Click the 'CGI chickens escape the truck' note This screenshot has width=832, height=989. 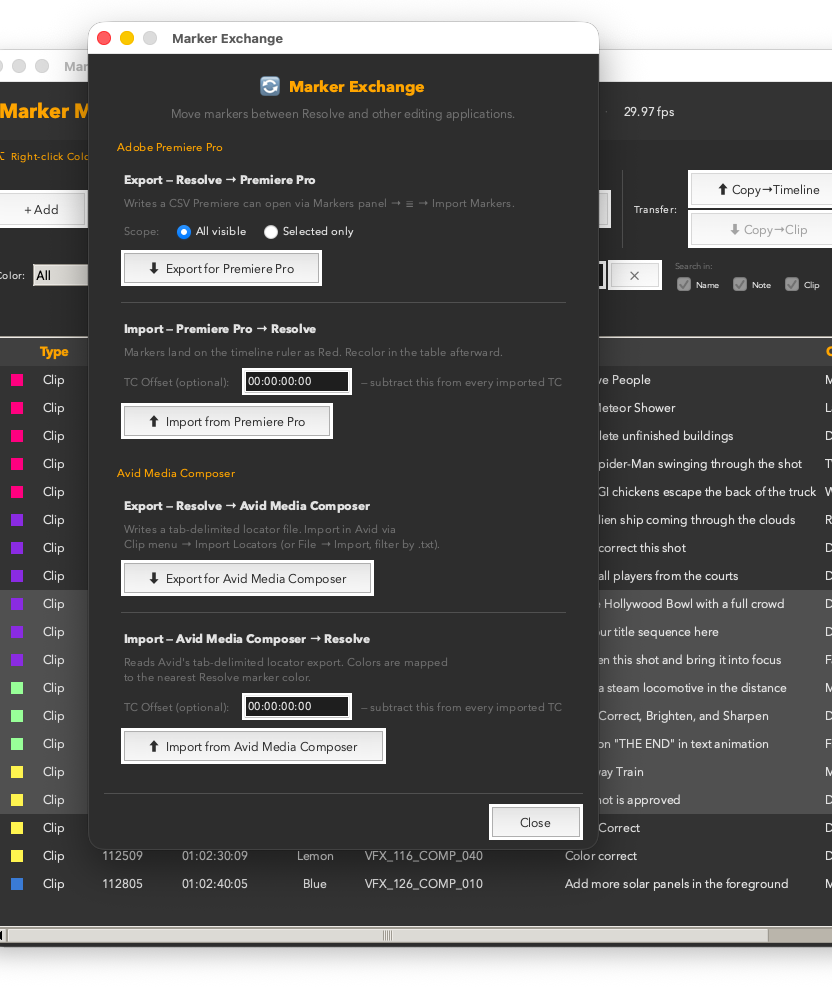click(x=708, y=491)
